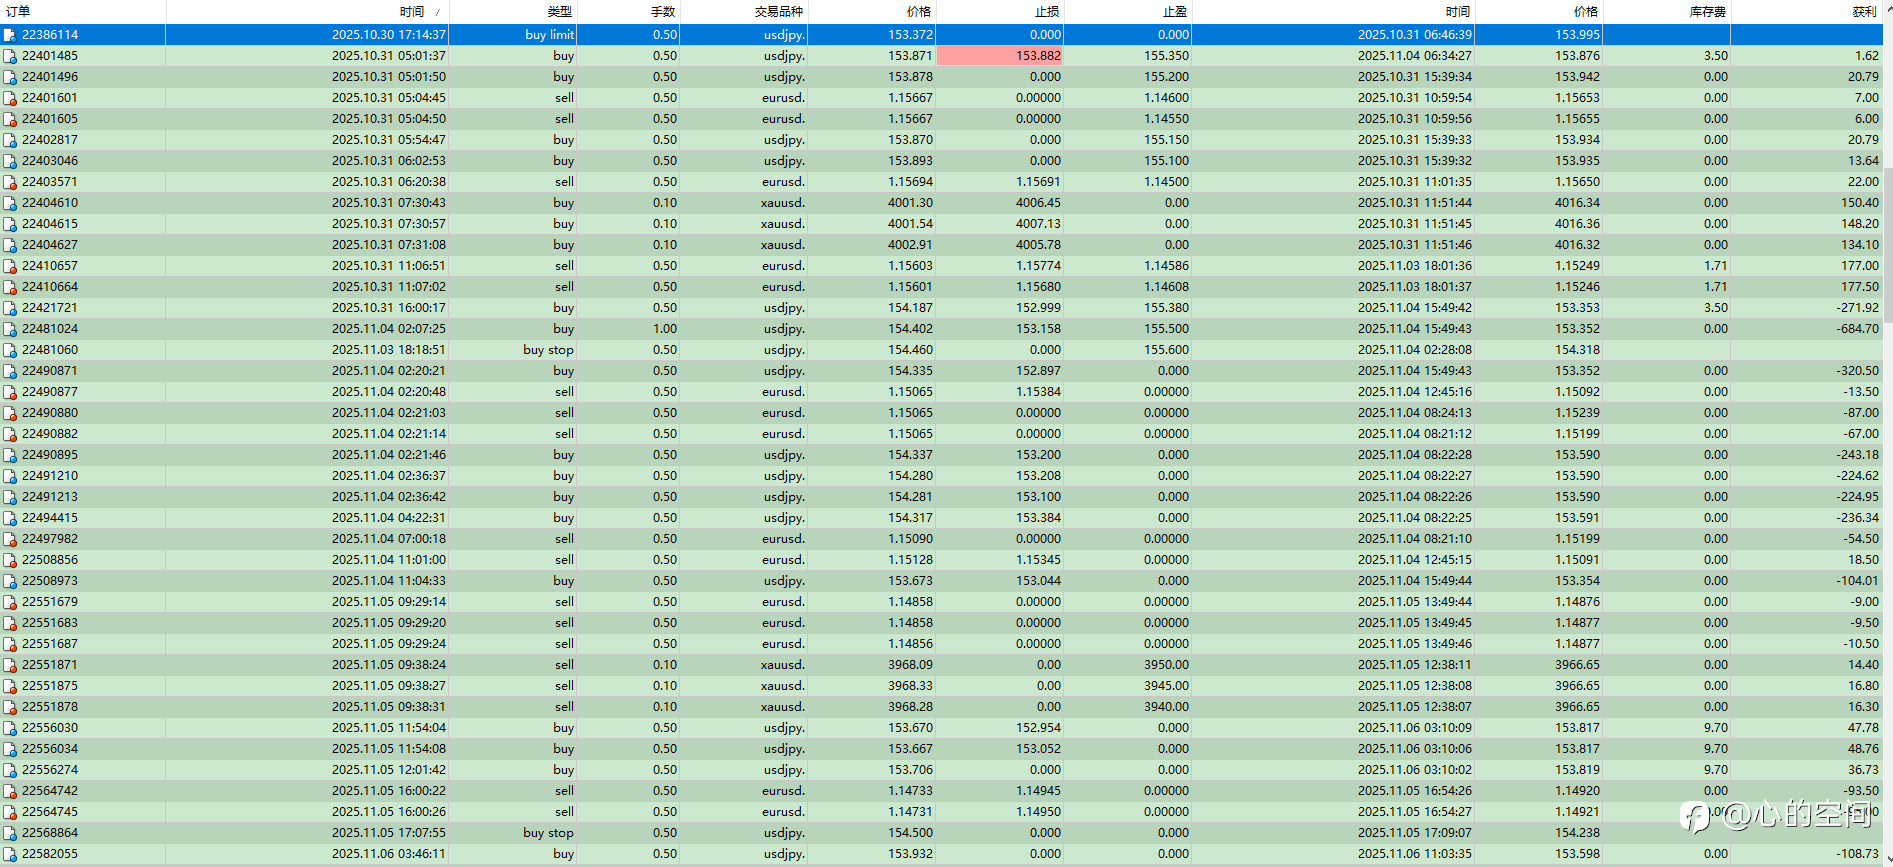Viewport: 1893px width, 867px height.
Task: Click the close price 154.318
Action: 1577,350
